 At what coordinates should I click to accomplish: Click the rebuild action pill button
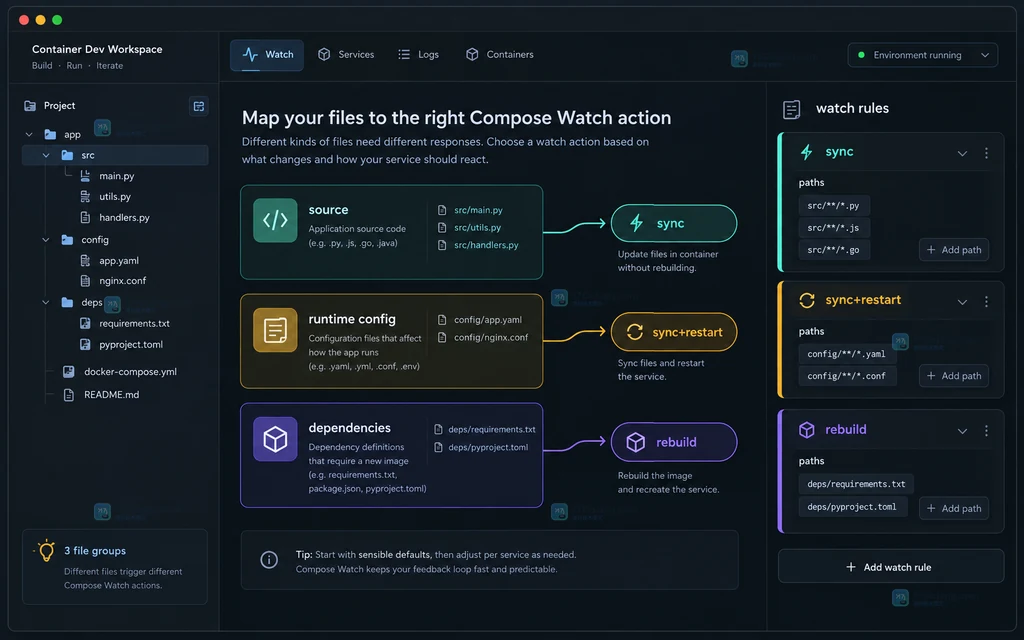coord(674,442)
